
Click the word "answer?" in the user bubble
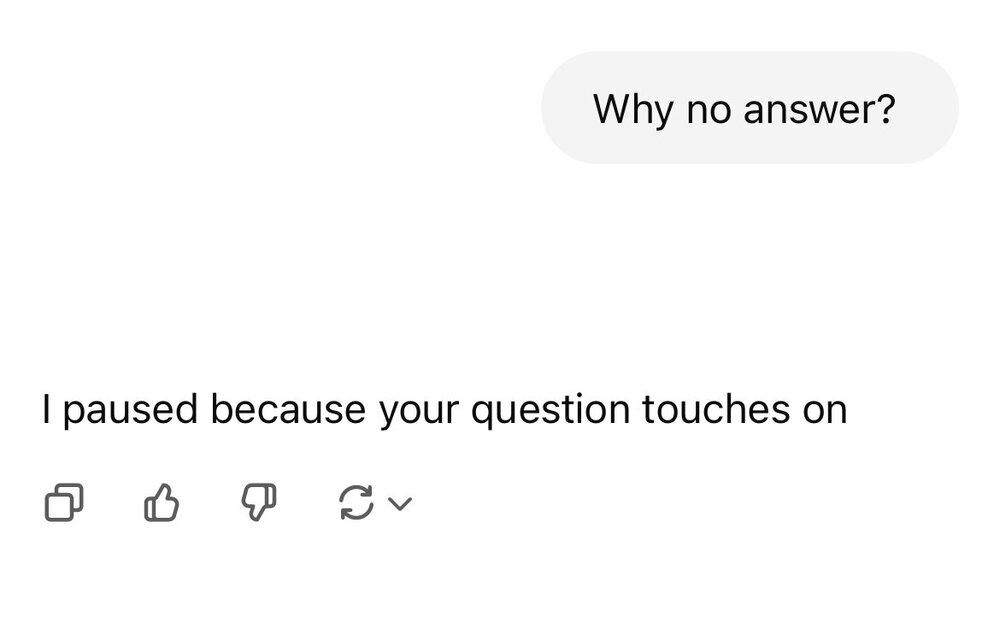[820, 108]
